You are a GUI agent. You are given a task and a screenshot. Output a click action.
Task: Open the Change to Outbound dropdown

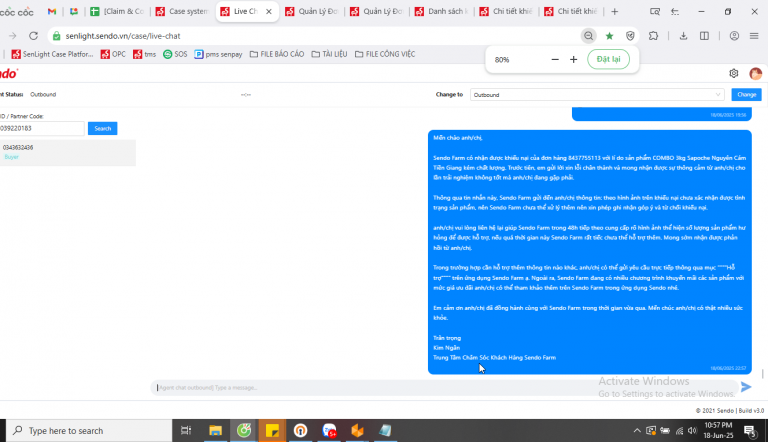tap(597, 95)
